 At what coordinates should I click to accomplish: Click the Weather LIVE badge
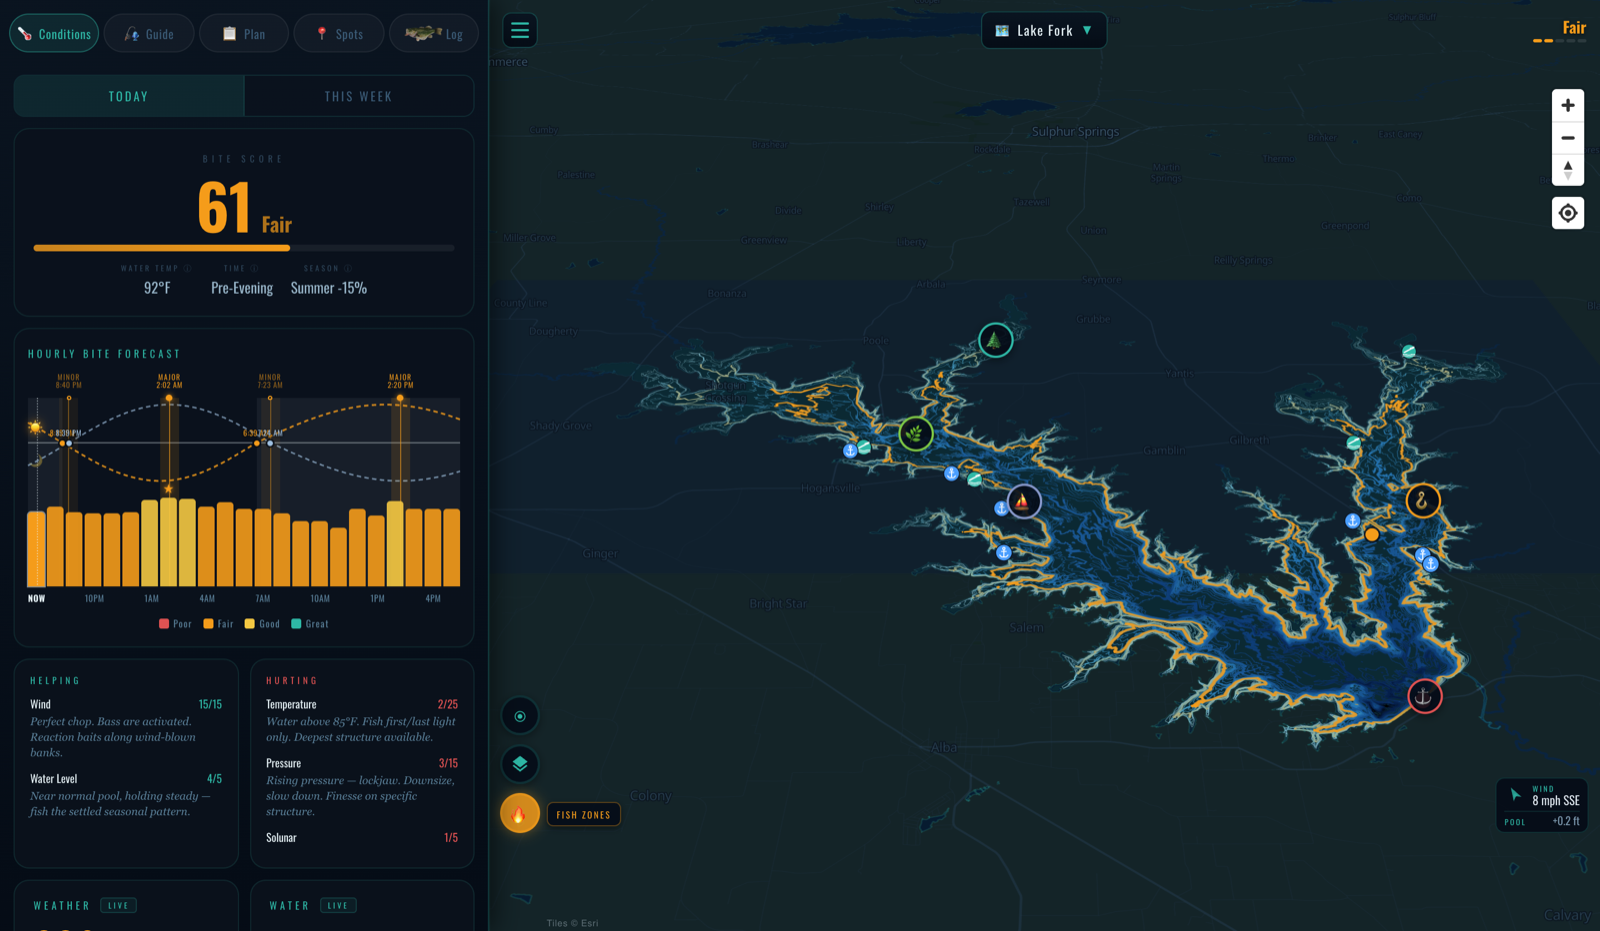[119, 906]
